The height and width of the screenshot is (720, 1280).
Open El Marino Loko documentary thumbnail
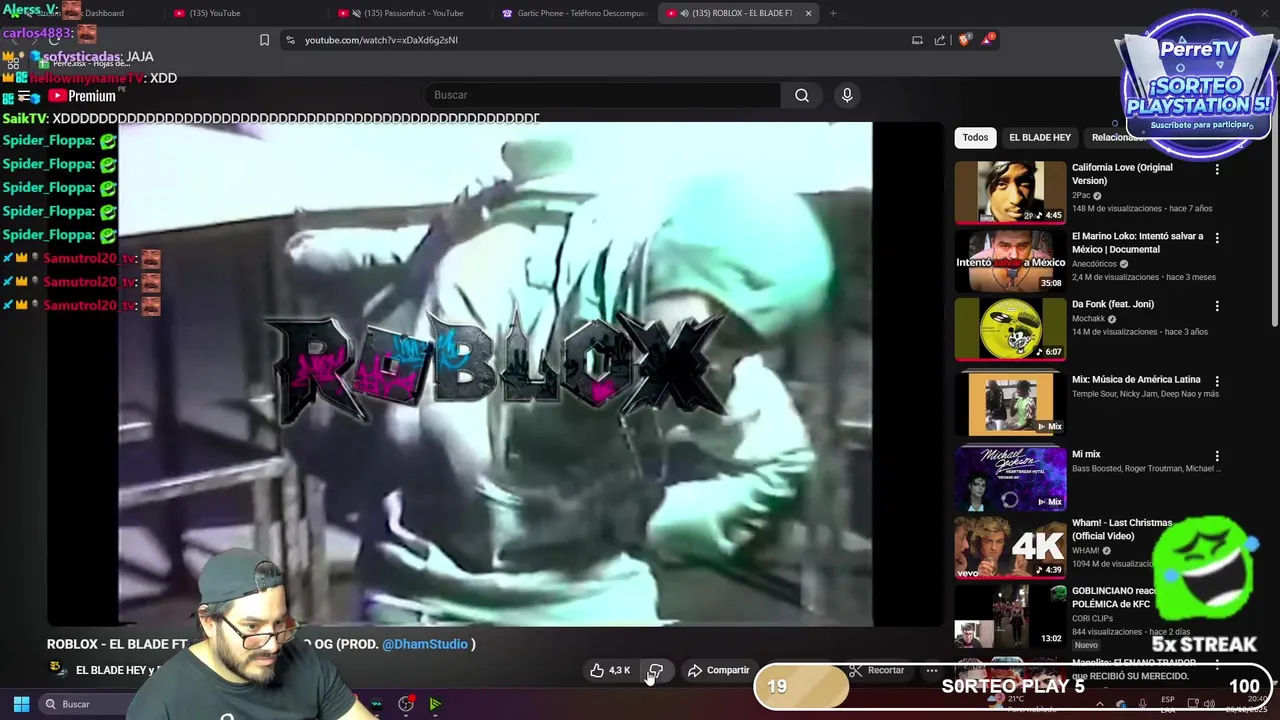(x=1010, y=261)
